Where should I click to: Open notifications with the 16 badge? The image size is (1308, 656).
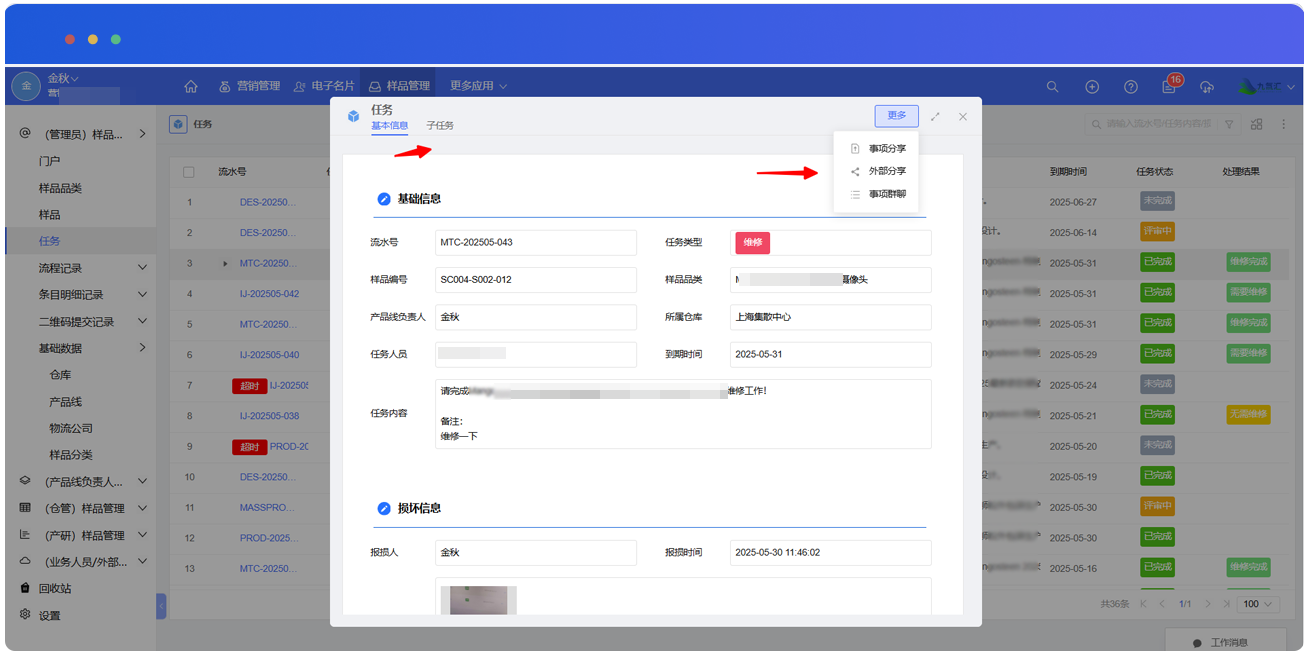coord(1169,87)
